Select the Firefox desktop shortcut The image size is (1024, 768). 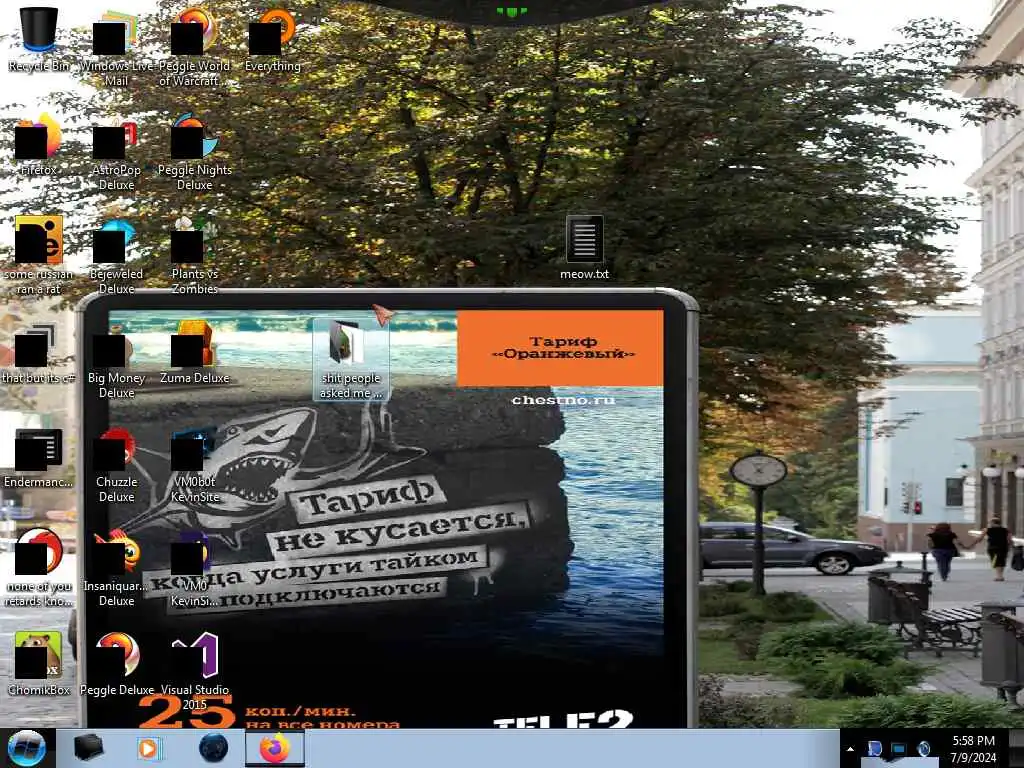tap(39, 145)
